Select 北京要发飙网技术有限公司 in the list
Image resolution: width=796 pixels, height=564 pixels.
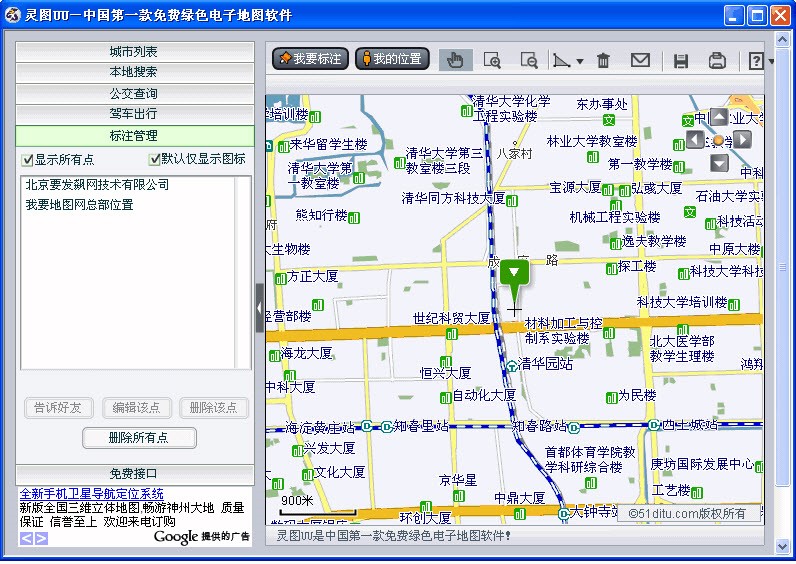point(97,185)
